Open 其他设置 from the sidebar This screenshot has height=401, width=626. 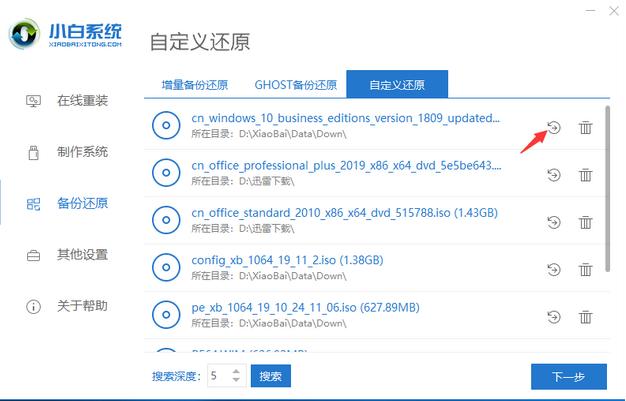pos(82,254)
